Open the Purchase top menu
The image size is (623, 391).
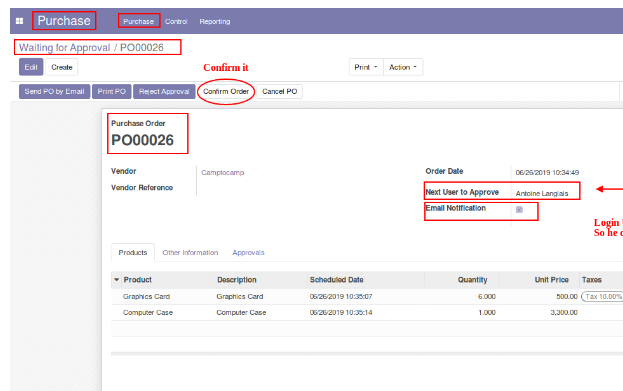pyautogui.click(x=138, y=21)
